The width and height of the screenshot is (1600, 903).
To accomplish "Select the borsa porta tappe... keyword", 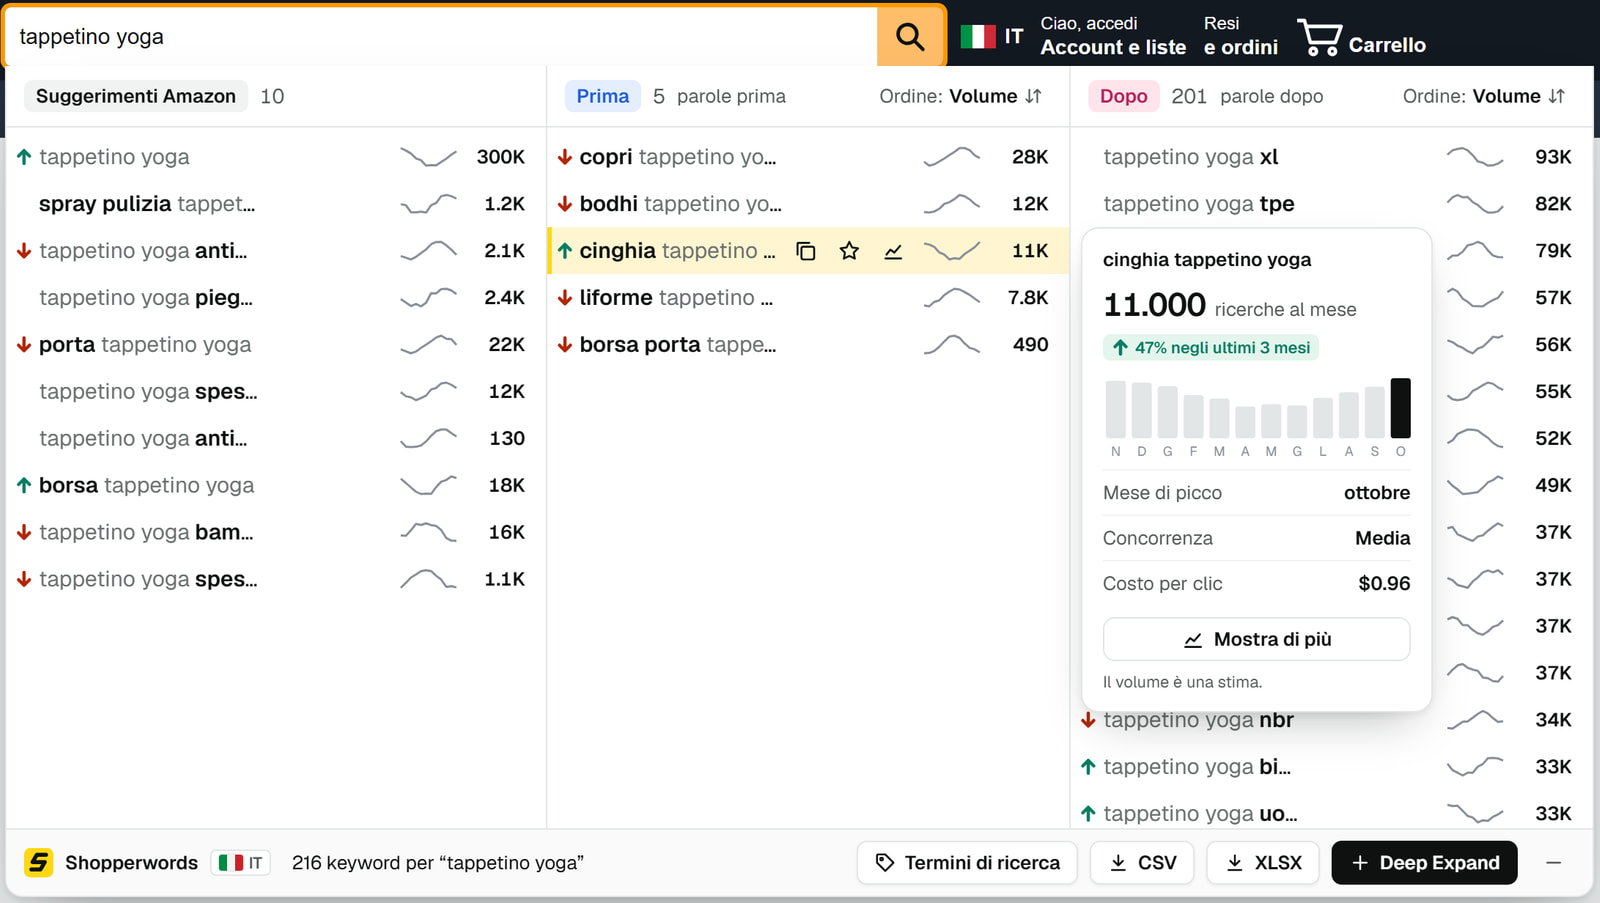I will click(678, 345).
